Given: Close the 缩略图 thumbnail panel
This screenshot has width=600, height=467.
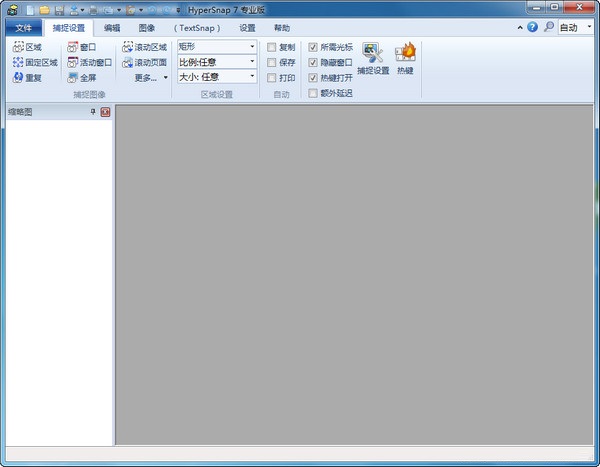Looking at the screenshot, I should point(105,112).
